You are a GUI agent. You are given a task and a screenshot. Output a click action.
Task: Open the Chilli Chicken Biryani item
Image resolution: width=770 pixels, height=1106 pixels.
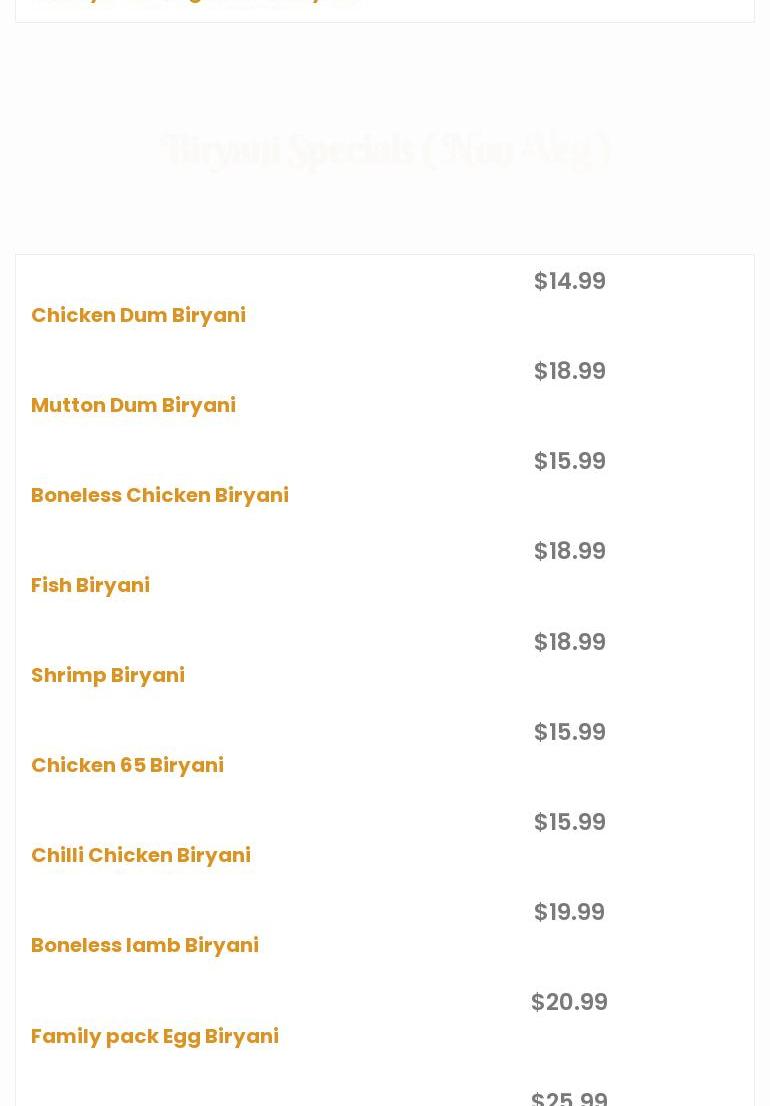point(141,855)
